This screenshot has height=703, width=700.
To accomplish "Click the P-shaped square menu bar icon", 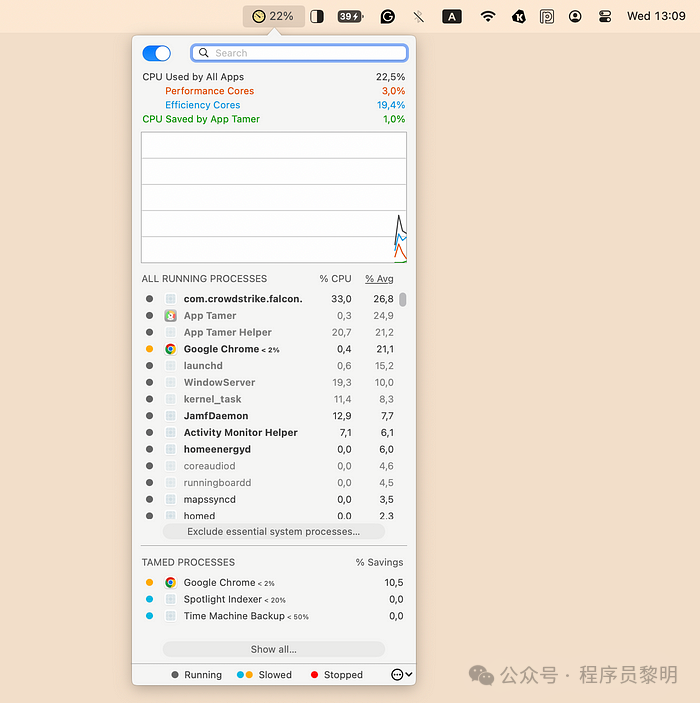I will (547, 17).
